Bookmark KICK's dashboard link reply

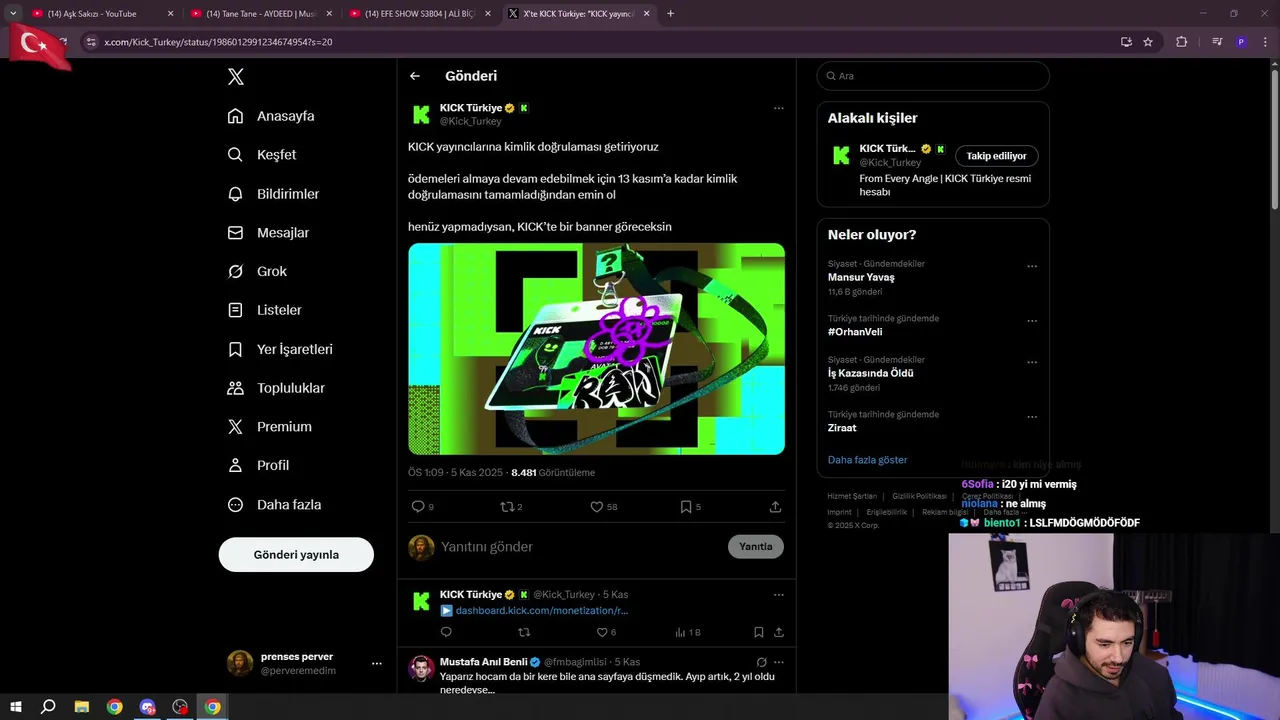point(759,632)
